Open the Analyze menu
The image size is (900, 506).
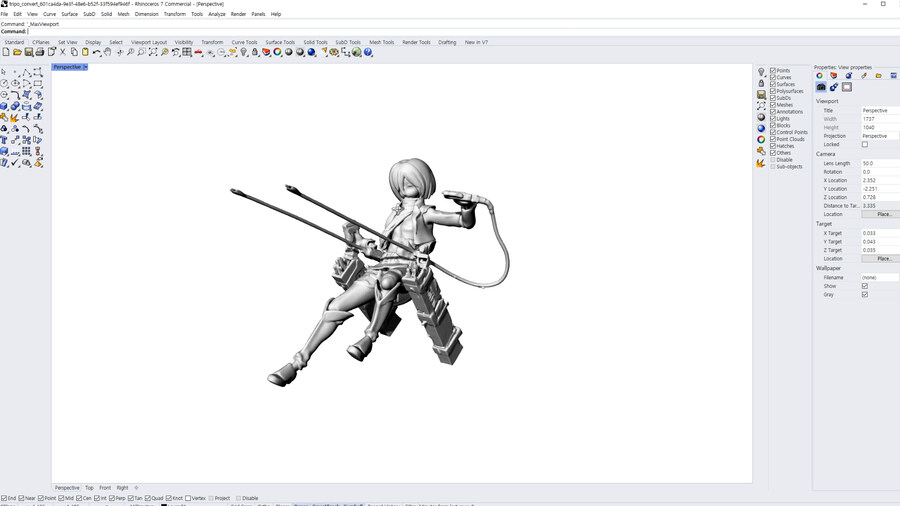tap(216, 14)
